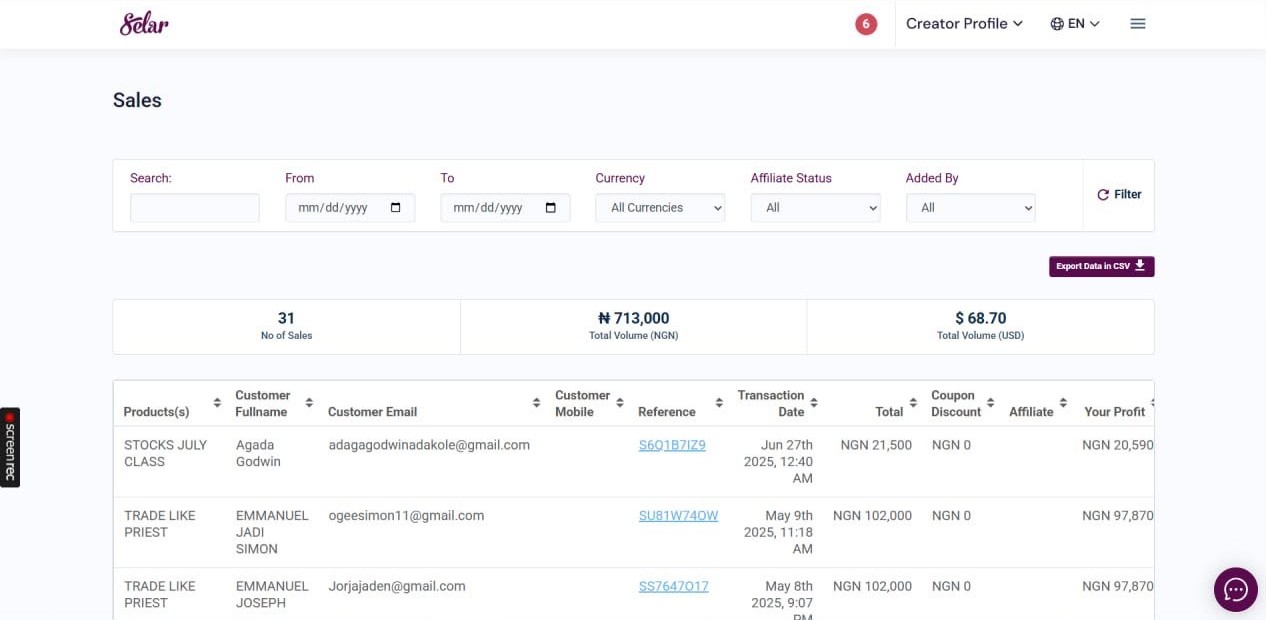This screenshot has height=620, width=1266.
Task: Sort by Customer Fullname column arrows
Action: [309, 403]
